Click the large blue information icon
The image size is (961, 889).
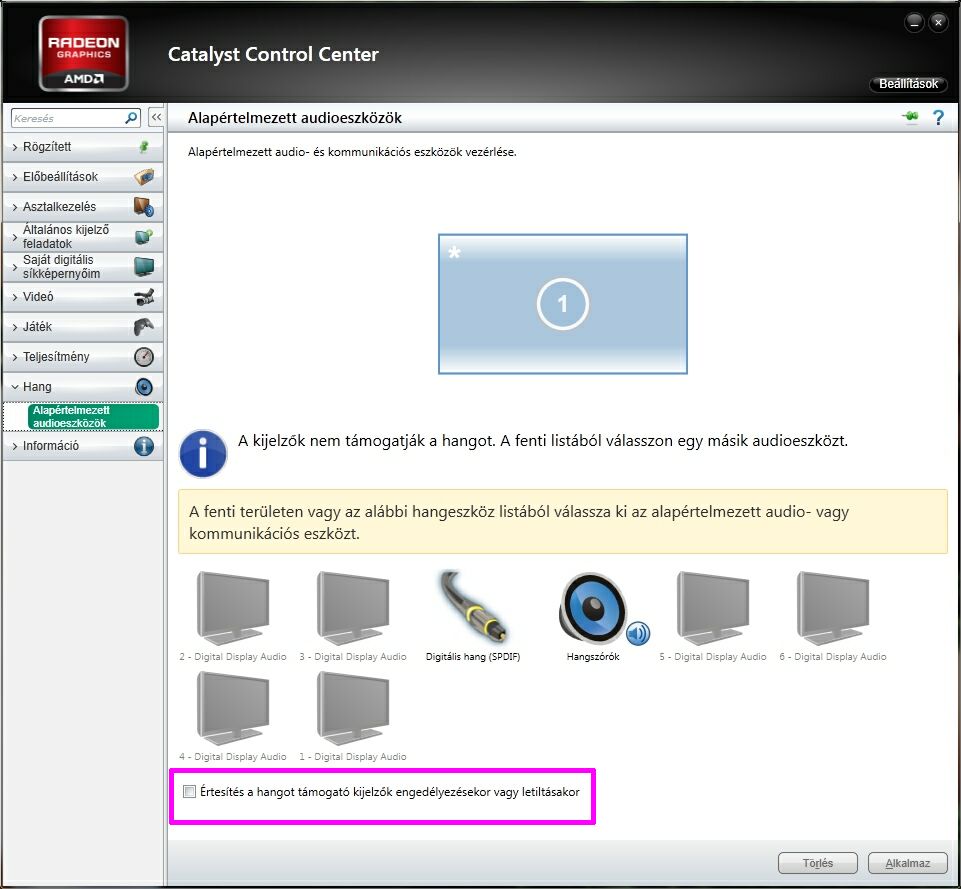(203, 453)
